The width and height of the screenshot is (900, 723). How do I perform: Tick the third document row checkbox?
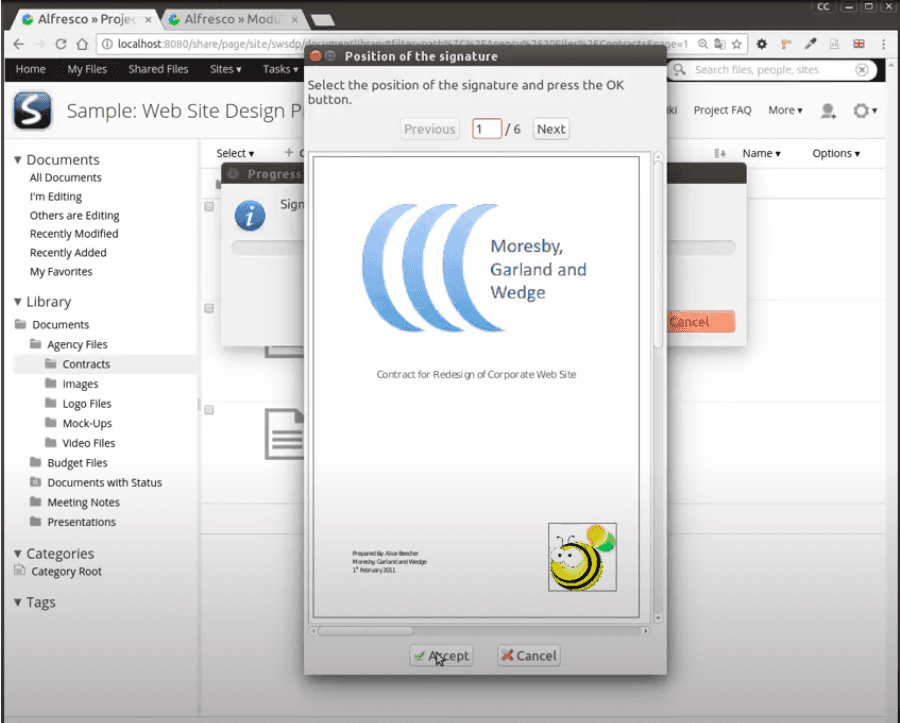pyautogui.click(x=209, y=410)
